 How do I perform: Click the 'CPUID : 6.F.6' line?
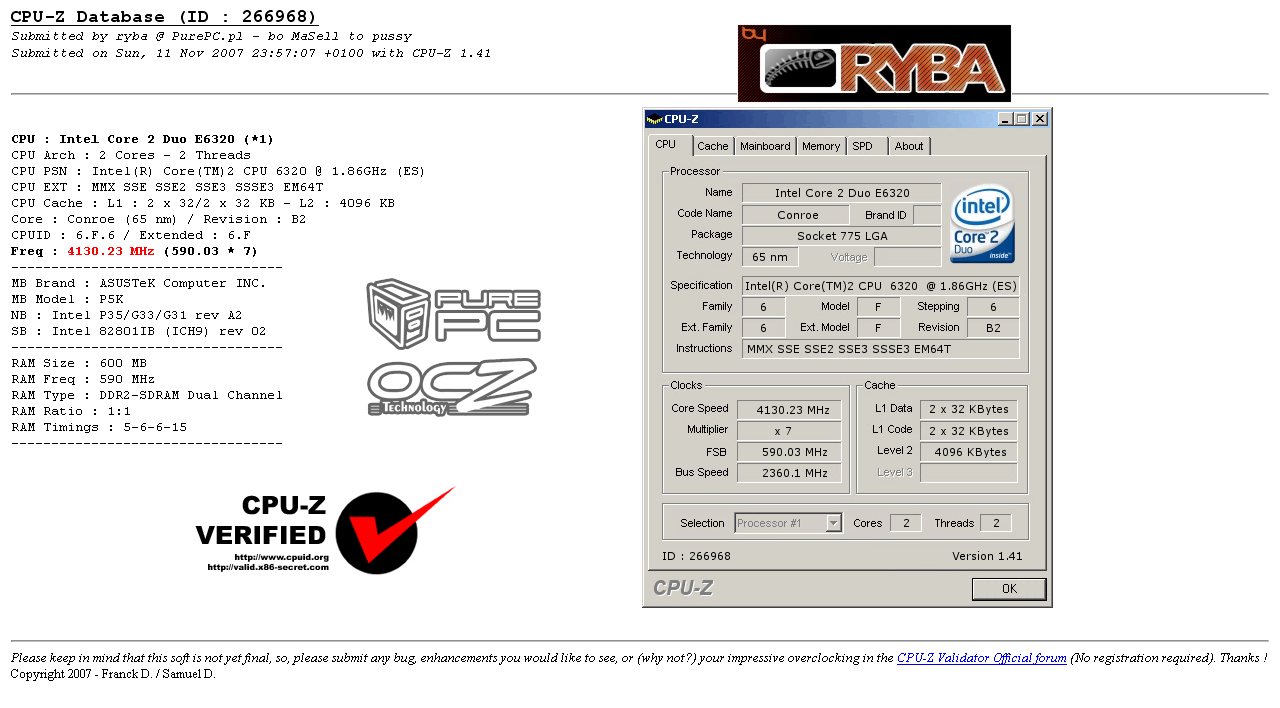tap(131, 235)
